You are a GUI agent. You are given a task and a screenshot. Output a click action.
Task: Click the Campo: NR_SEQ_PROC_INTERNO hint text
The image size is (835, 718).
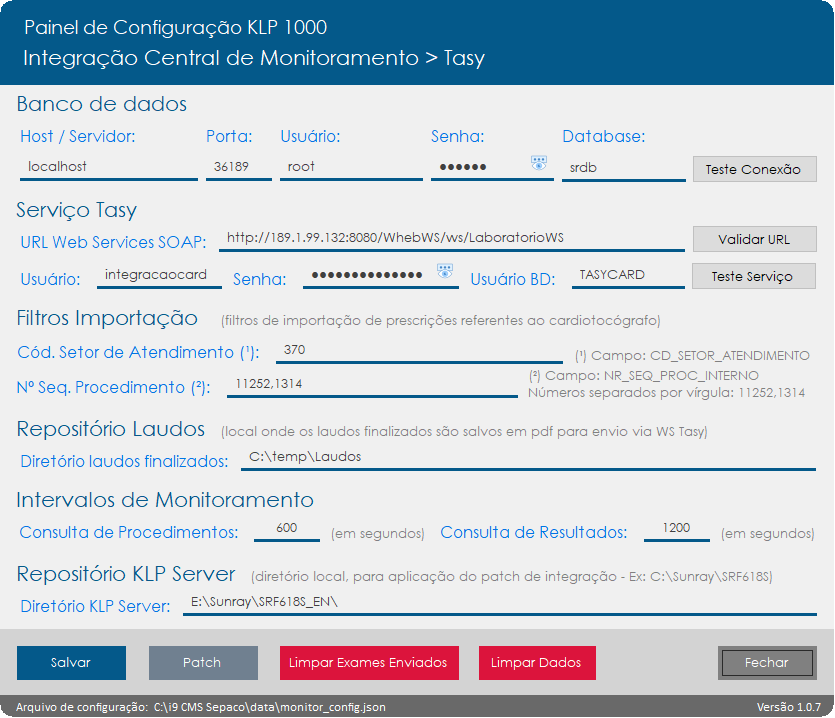pos(643,376)
